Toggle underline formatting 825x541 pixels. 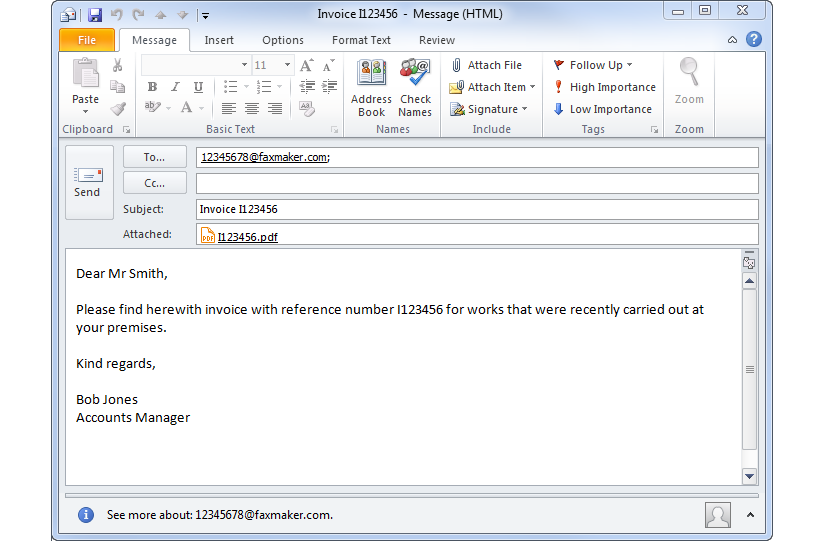tap(198, 87)
